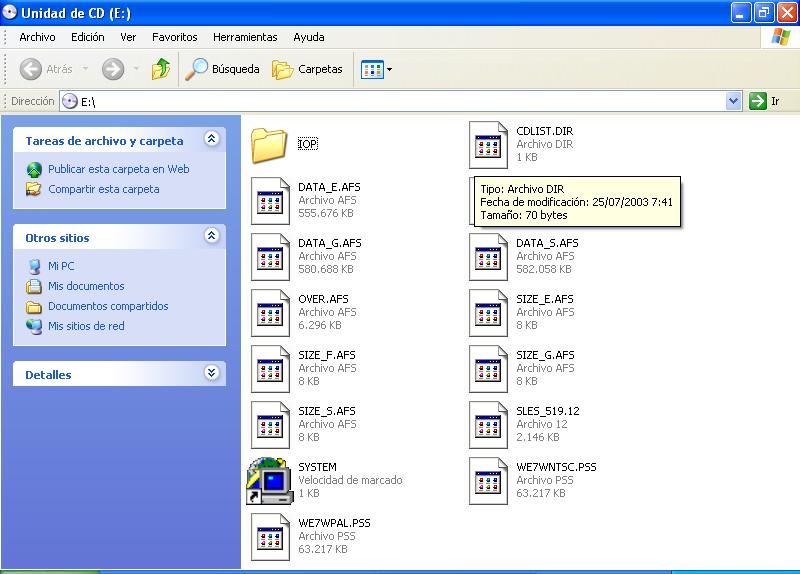Minimize the Unidad de CD window

coord(741,13)
